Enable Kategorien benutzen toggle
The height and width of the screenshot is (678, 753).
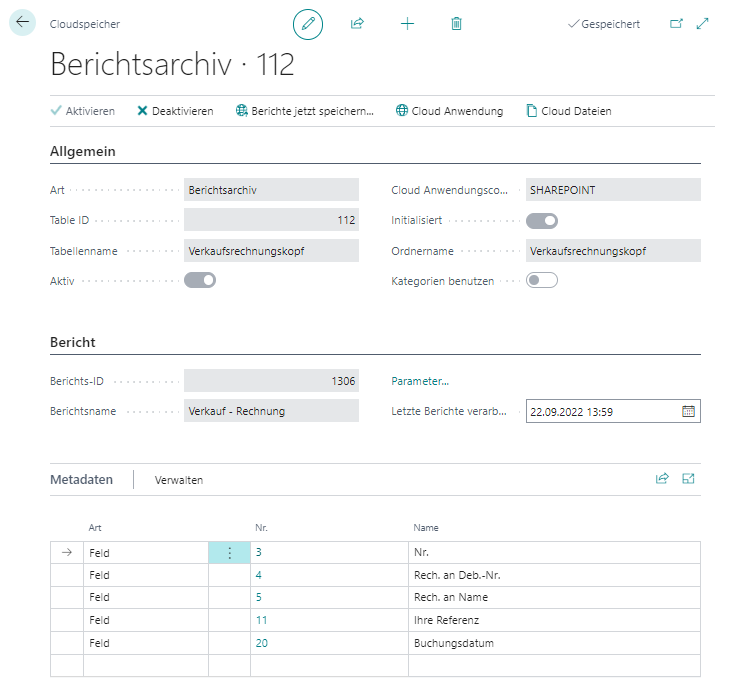[x=542, y=281]
